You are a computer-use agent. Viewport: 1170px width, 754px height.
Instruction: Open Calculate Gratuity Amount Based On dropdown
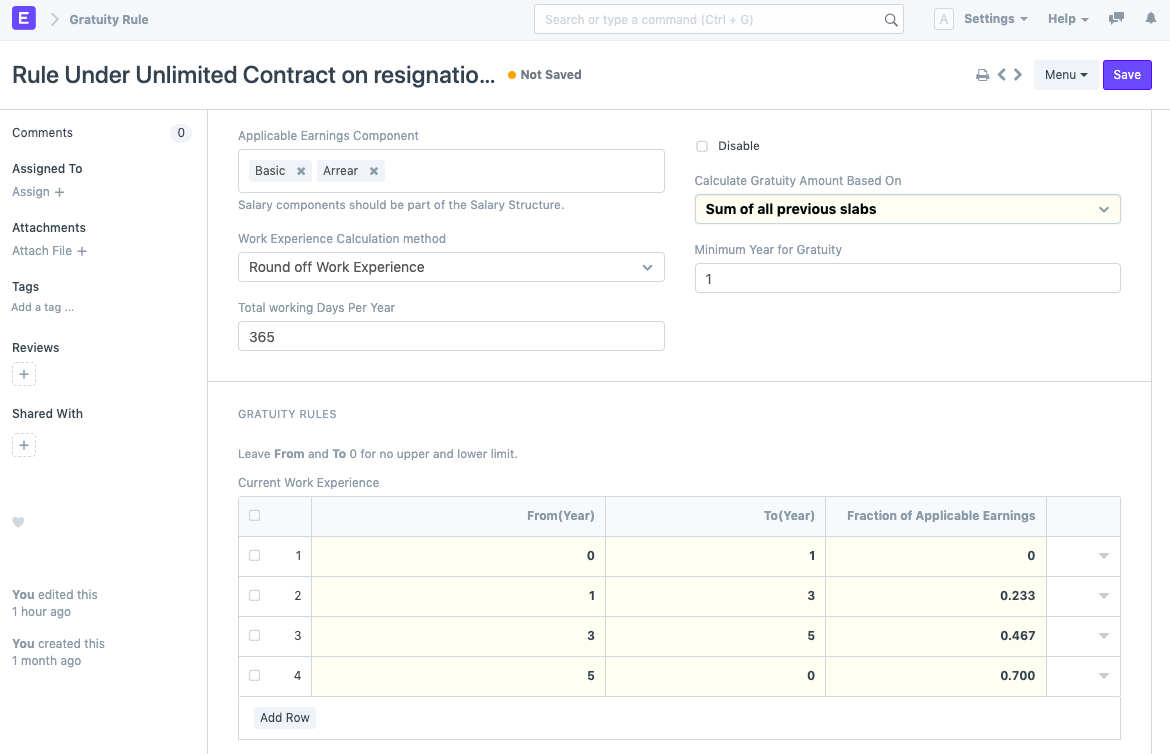click(907, 209)
